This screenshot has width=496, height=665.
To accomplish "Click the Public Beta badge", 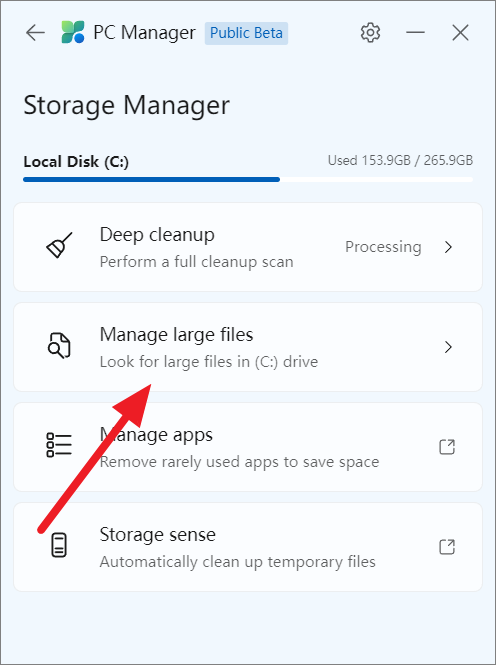I will click(246, 33).
